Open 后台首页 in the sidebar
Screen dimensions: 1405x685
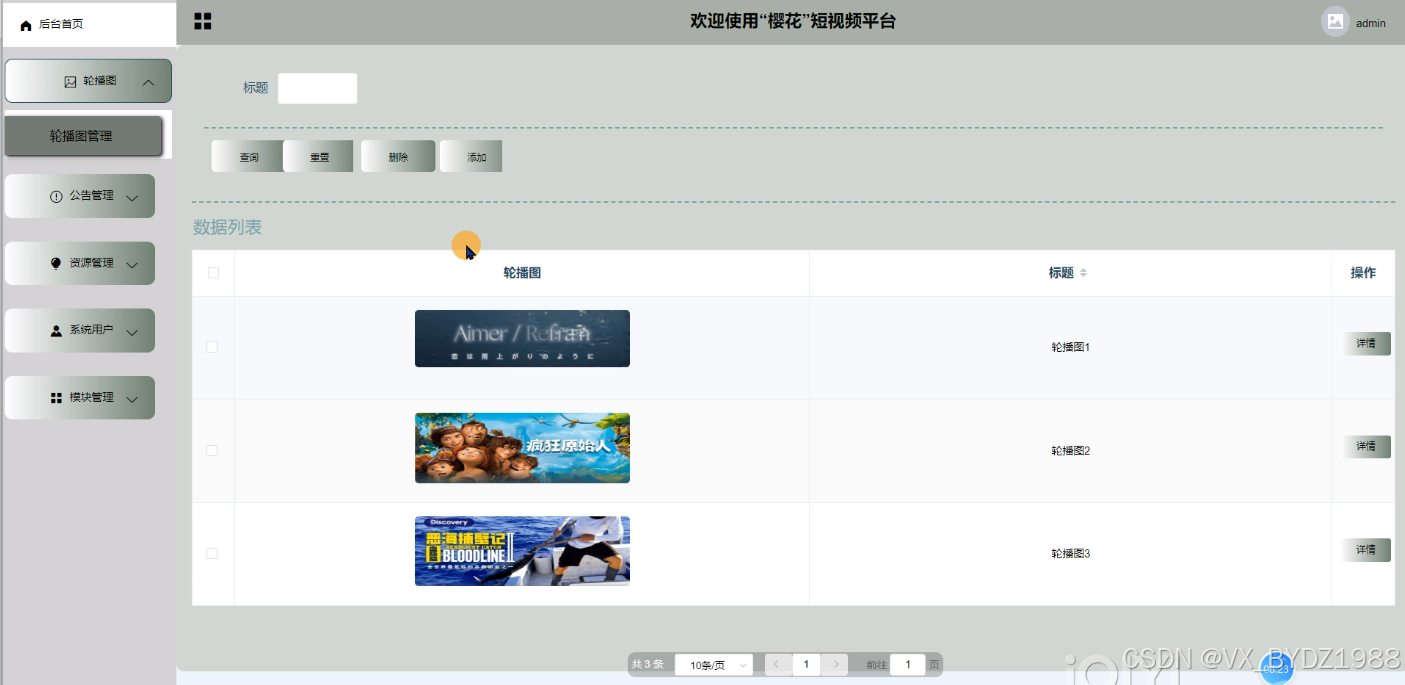coord(89,25)
